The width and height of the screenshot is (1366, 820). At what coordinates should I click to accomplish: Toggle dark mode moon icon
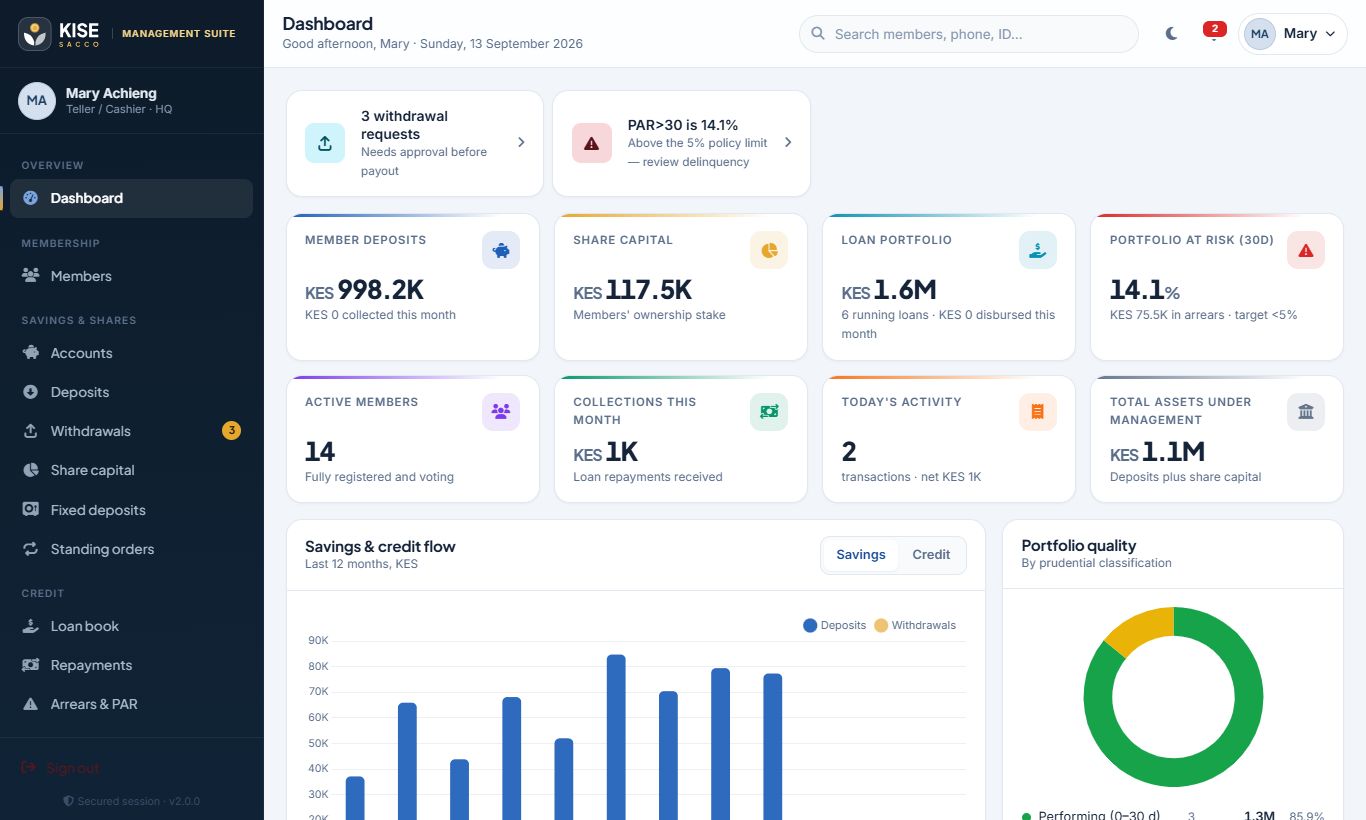pos(1171,34)
